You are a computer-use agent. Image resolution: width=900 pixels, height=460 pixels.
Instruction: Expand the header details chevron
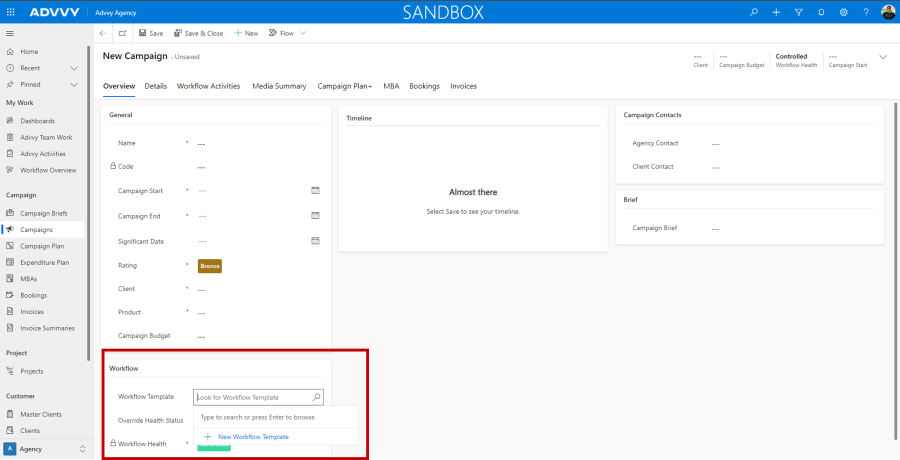pyautogui.click(x=883, y=57)
